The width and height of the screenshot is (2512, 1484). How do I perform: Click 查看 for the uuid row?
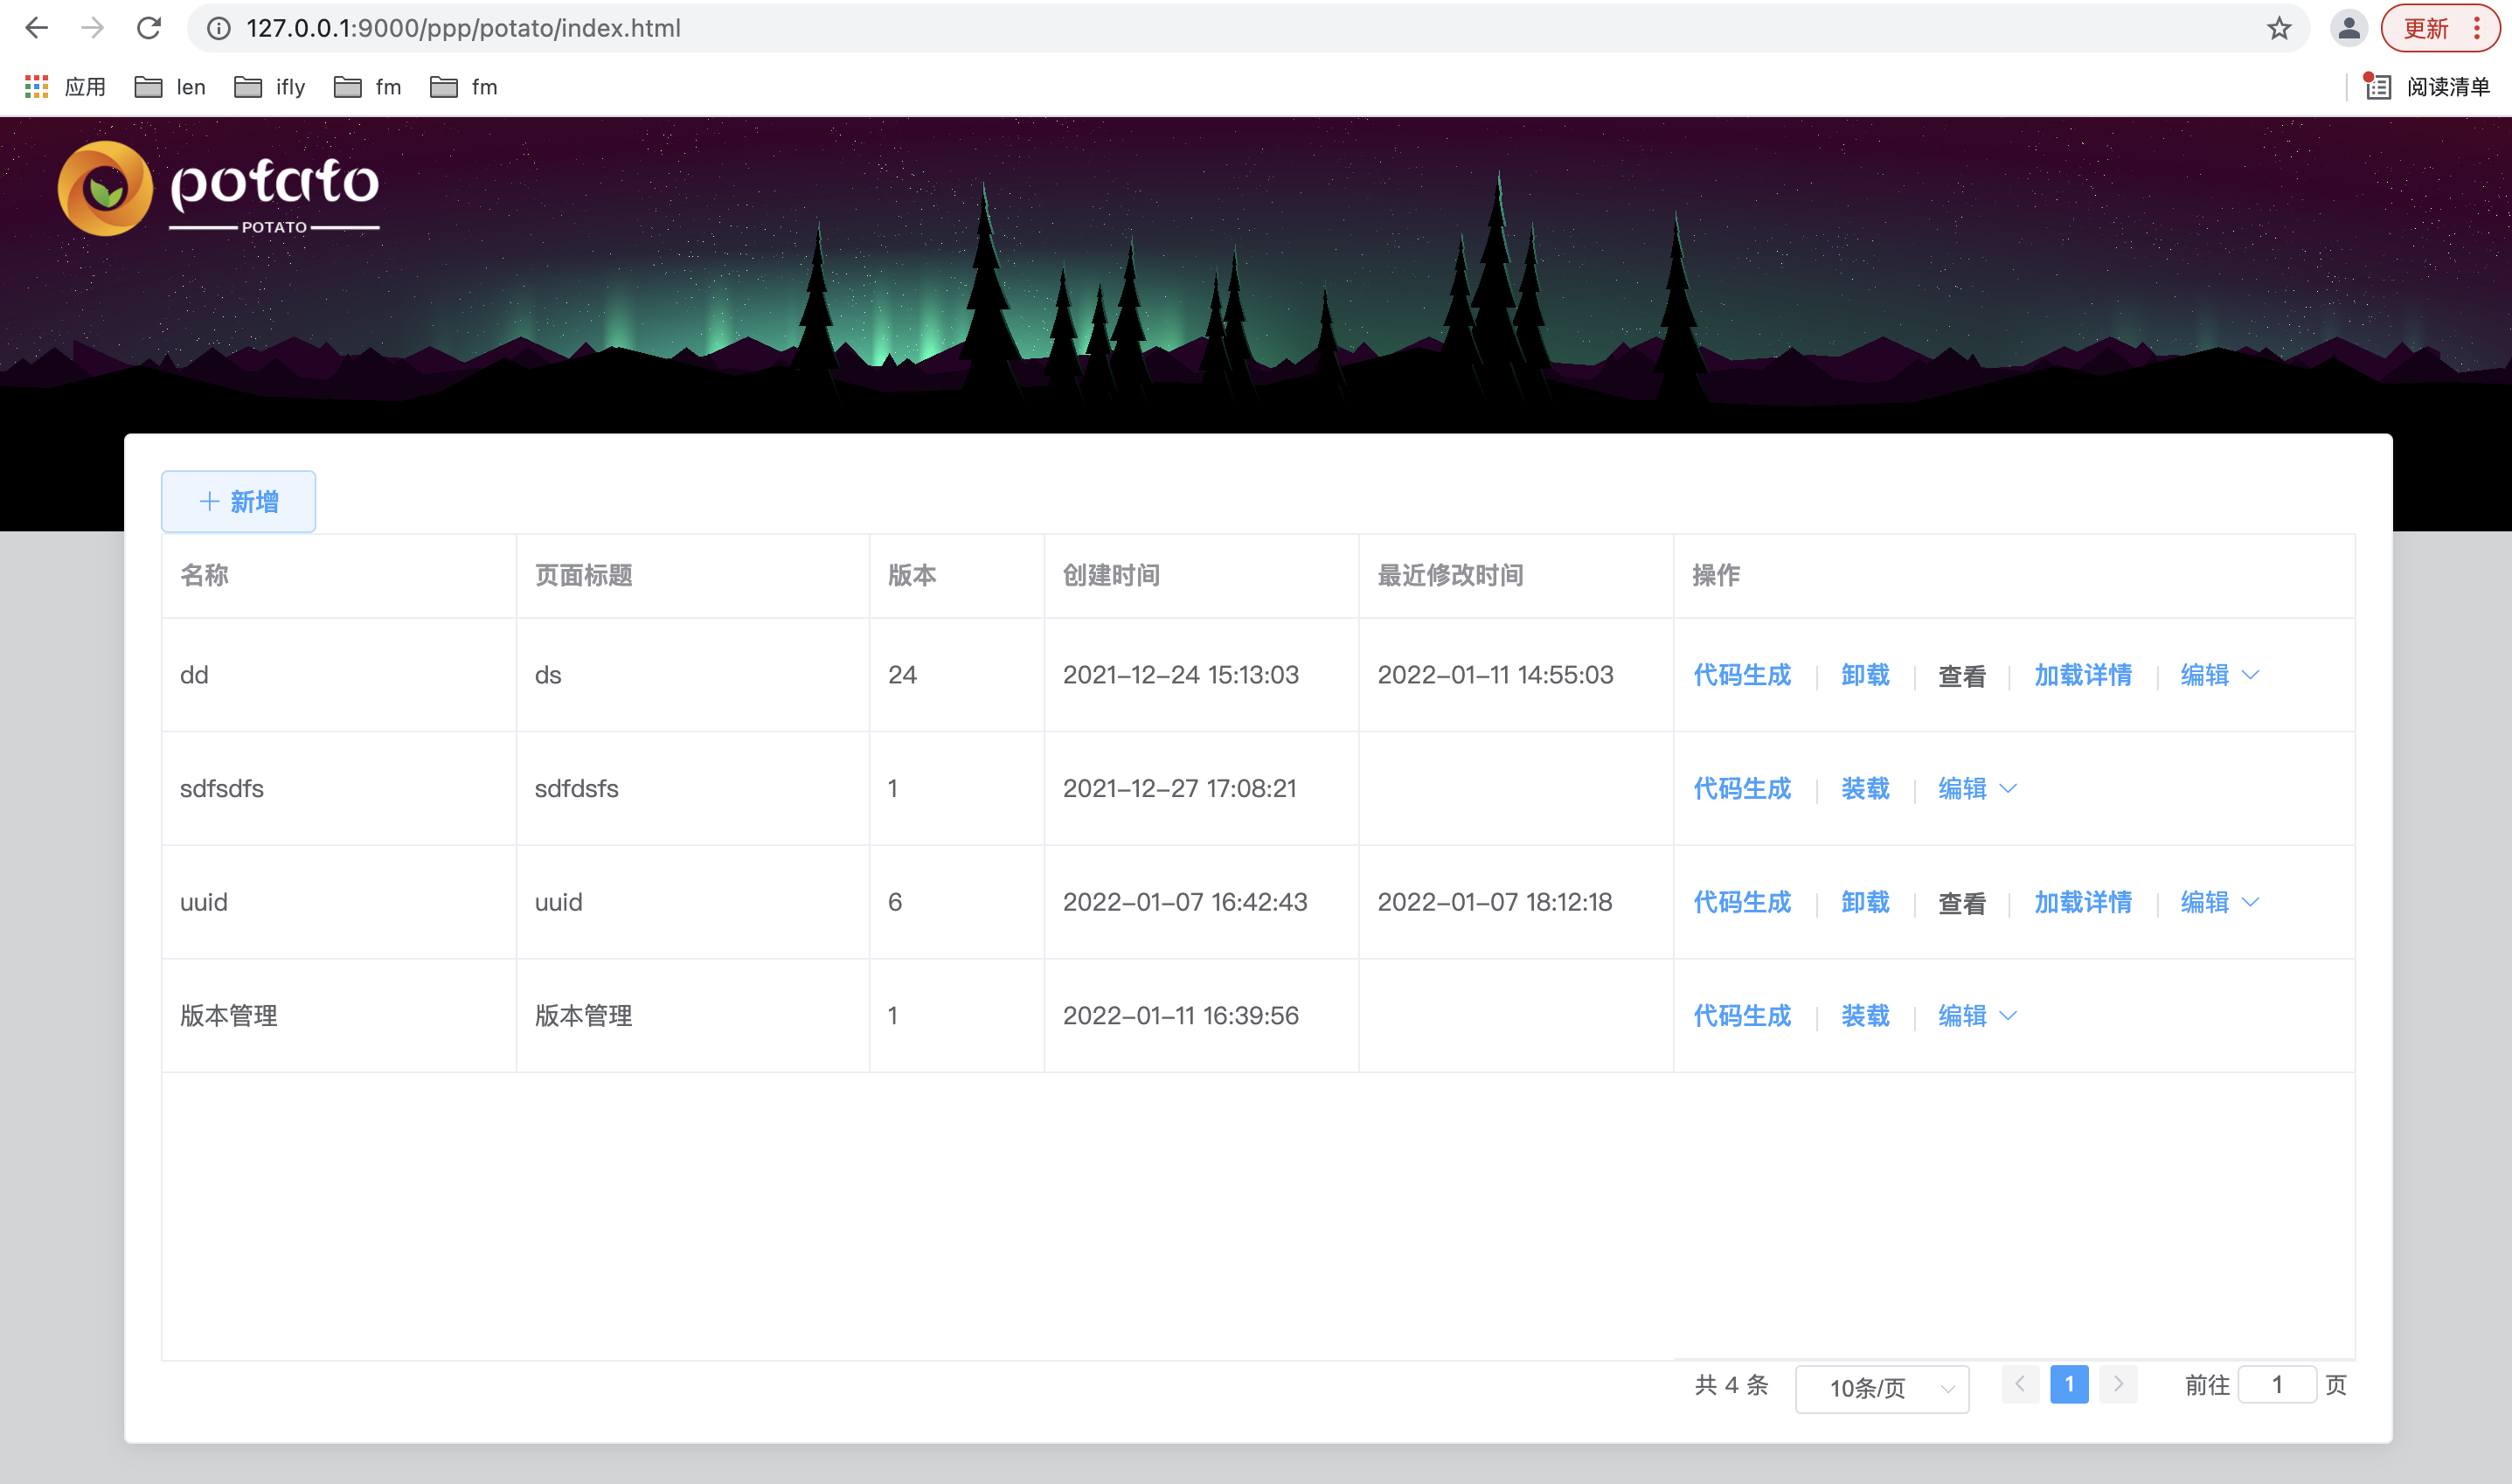pos(1962,903)
